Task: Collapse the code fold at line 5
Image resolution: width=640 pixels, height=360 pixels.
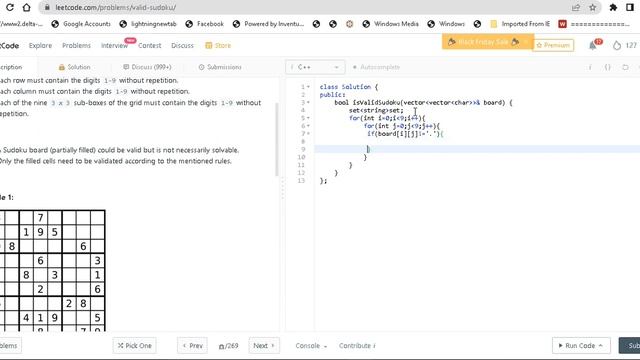Action: [309, 118]
